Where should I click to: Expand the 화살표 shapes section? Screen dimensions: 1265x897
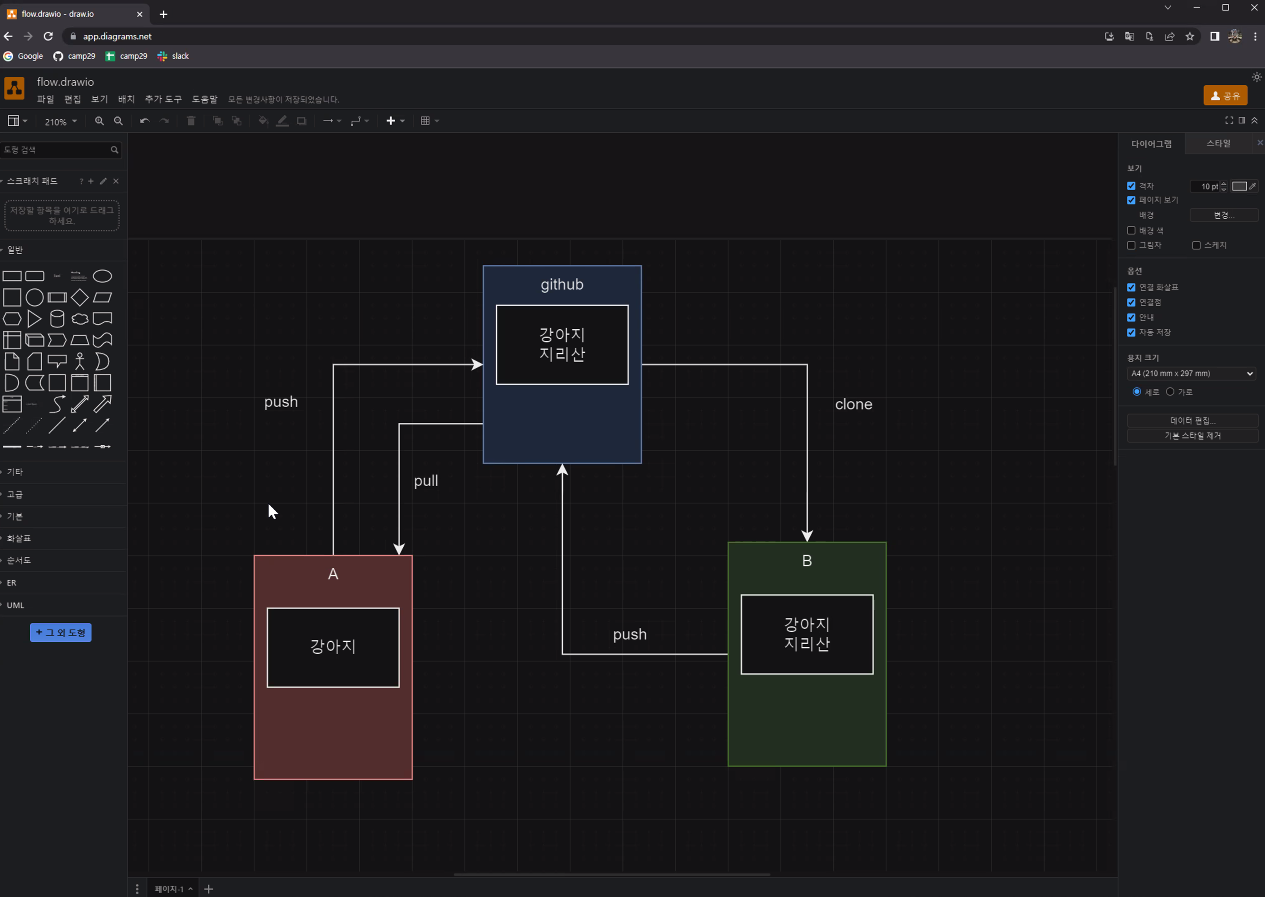(x=20, y=538)
